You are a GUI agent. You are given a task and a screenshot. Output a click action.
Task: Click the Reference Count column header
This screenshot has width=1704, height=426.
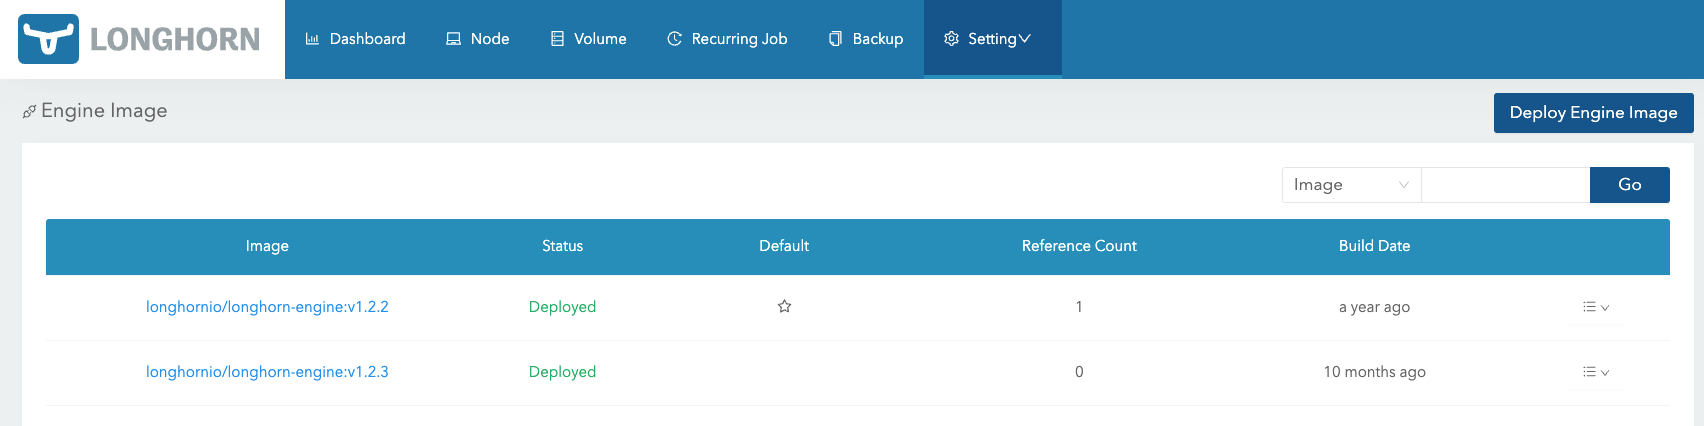[x=1079, y=246]
